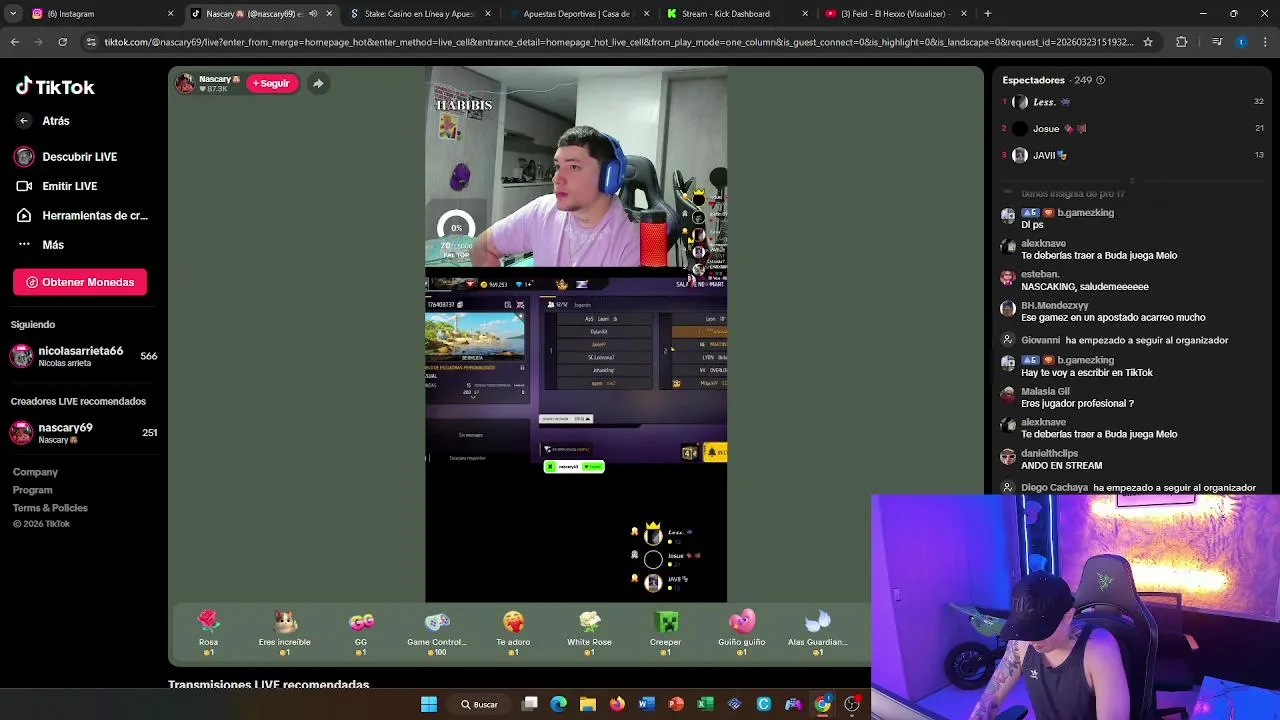Image resolution: width=1280 pixels, height=720 pixels.
Task: Click the Espectadores viewer count header
Action: pyautogui.click(x=1054, y=80)
